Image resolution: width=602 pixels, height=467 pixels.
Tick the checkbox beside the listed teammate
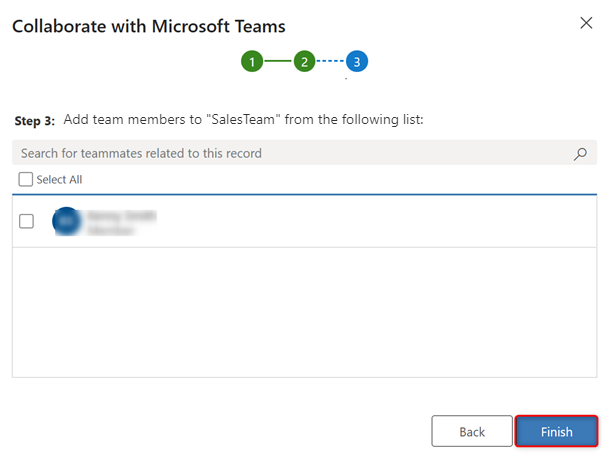27,221
